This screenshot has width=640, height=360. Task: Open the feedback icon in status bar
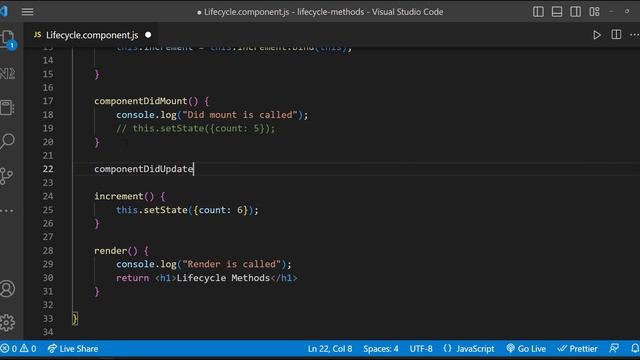click(614, 348)
